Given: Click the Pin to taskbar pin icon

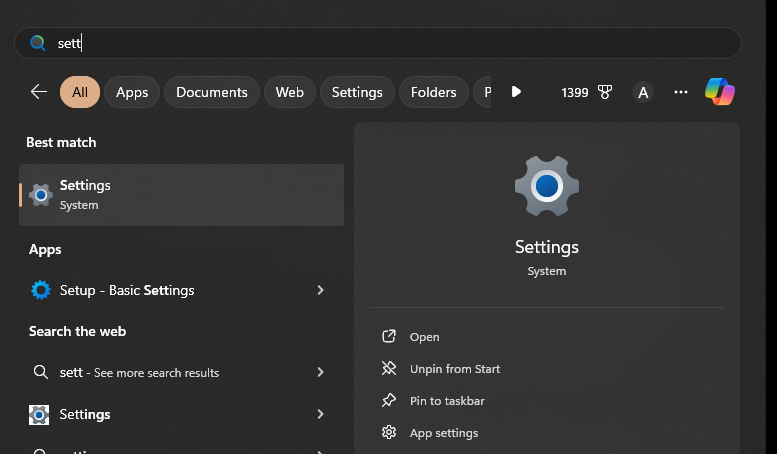Looking at the screenshot, I should pyautogui.click(x=389, y=400).
